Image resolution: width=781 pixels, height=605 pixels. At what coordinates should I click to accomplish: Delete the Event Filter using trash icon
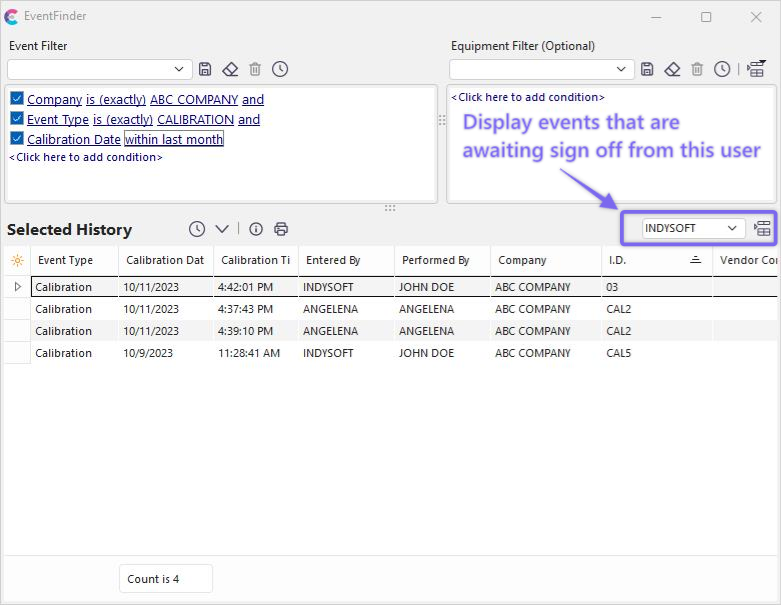tap(255, 69)
